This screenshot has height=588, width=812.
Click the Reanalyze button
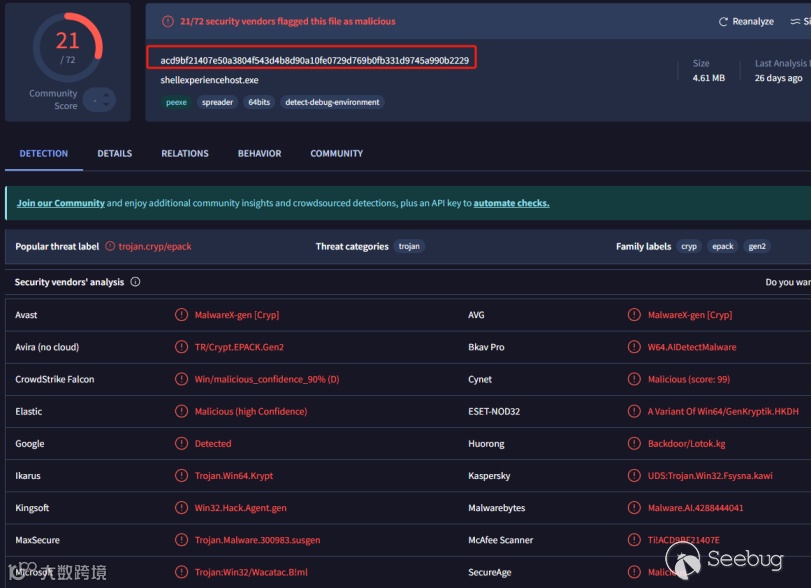pyautogui.click(x=746, y=22)
